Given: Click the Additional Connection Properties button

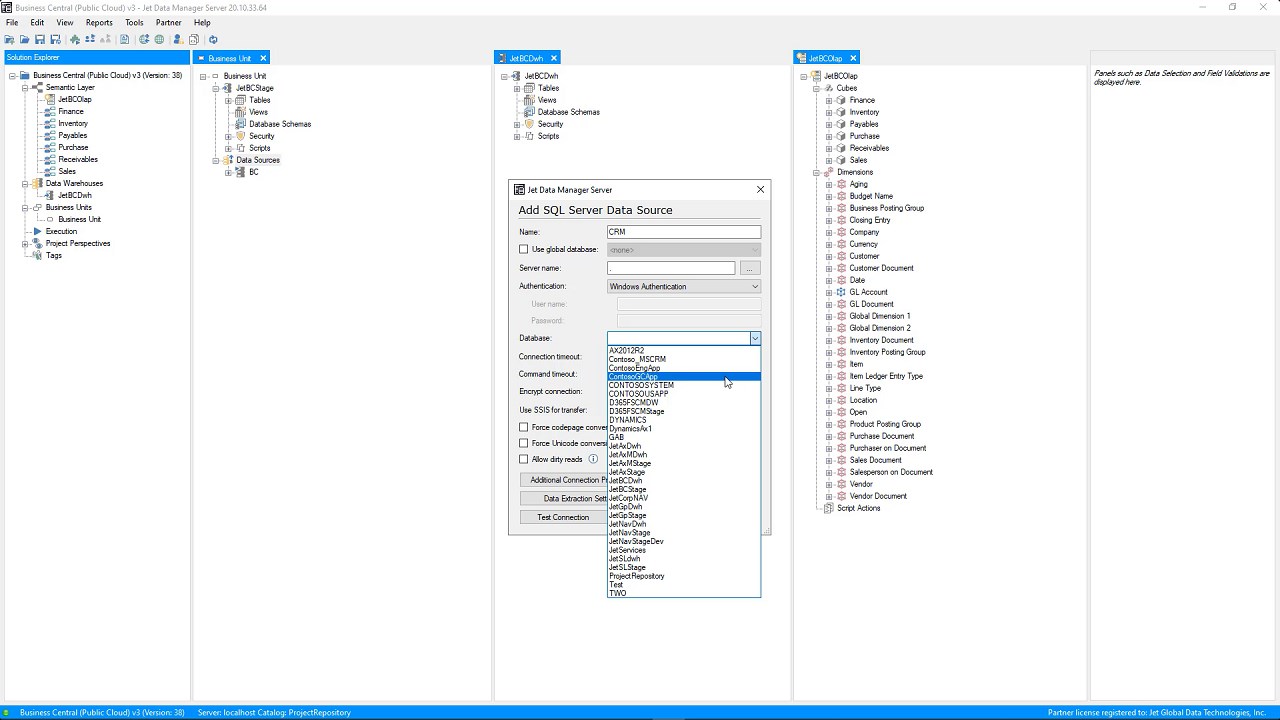Looking at the screenshot, I should tap(563, 480).
